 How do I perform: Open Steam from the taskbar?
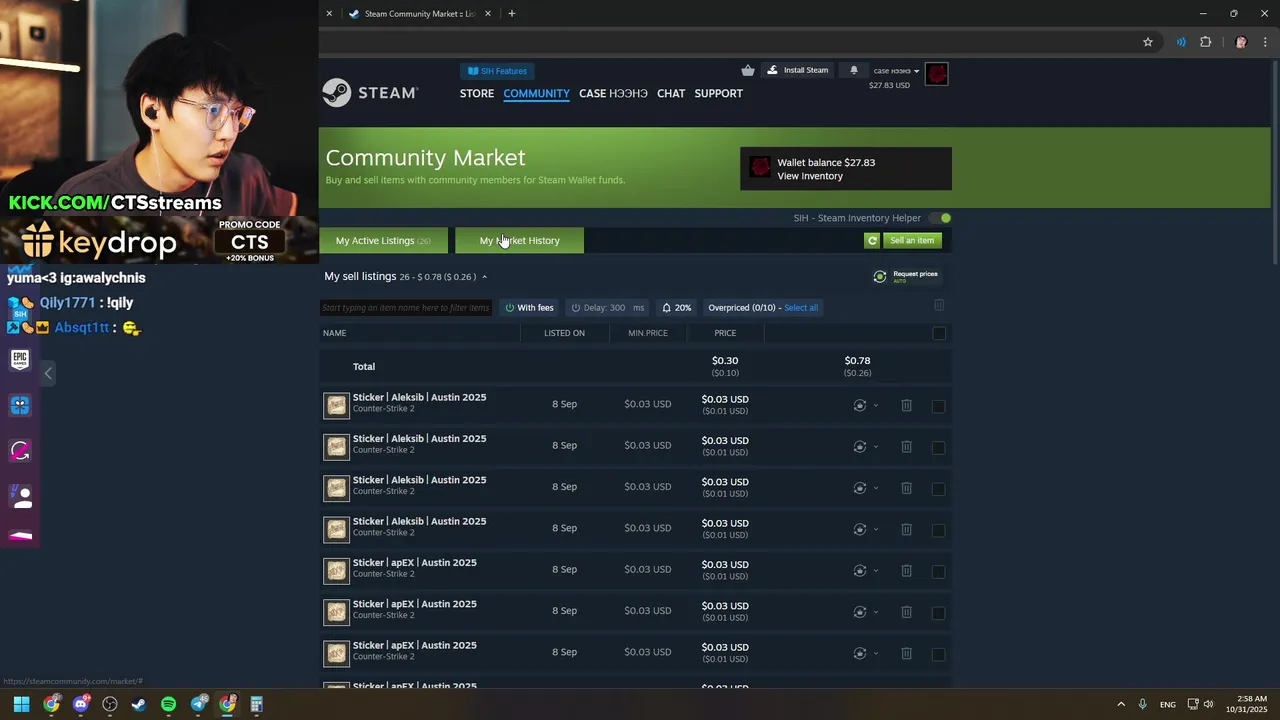coord(139,704)
